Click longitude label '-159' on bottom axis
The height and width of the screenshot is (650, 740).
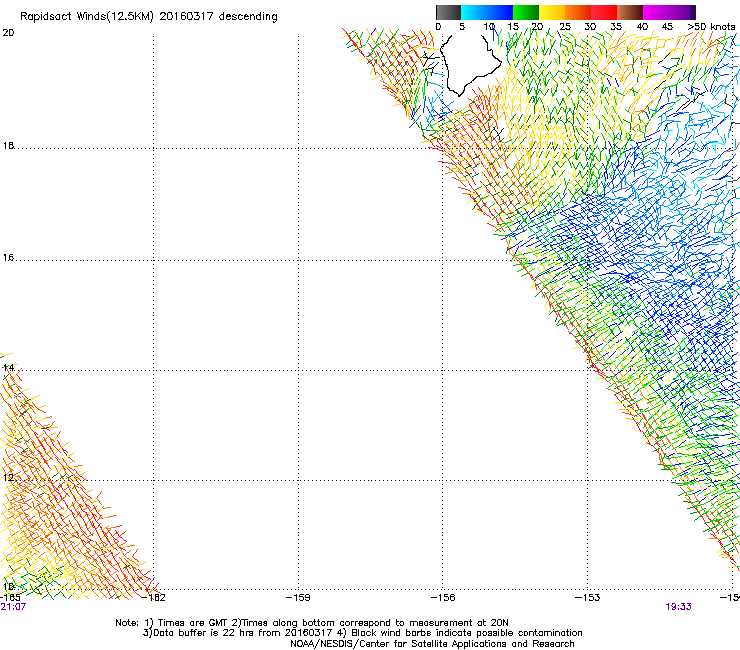tap(298, 598)
